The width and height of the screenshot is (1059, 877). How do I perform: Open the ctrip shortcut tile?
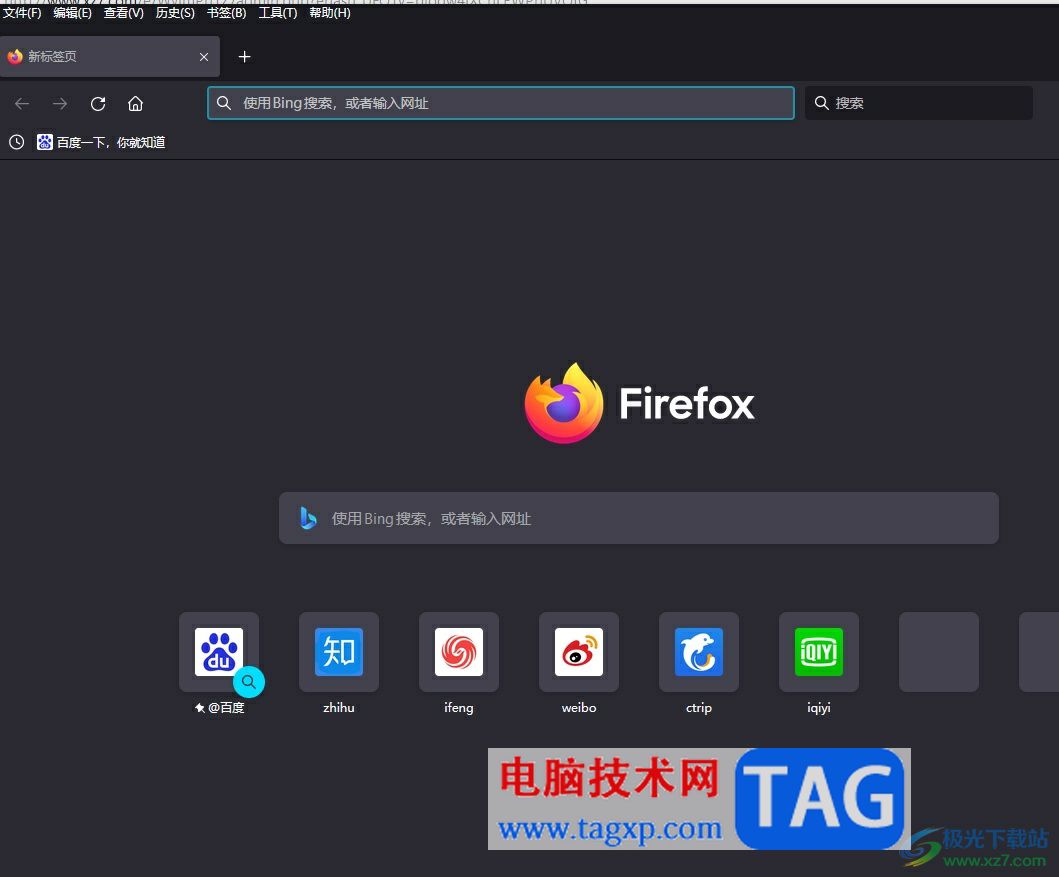pyautogui.click(x=699, y=652)
